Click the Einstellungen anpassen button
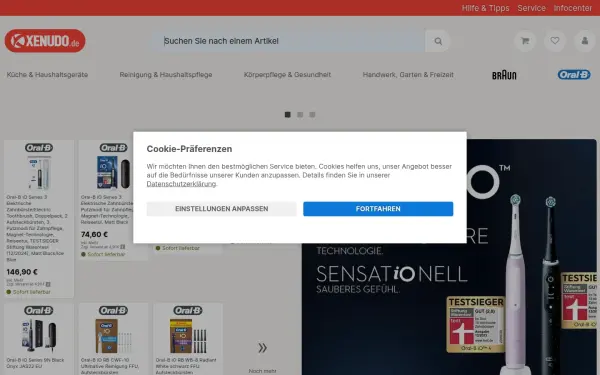Screen dimensions: 600x375 pos(222,209)
